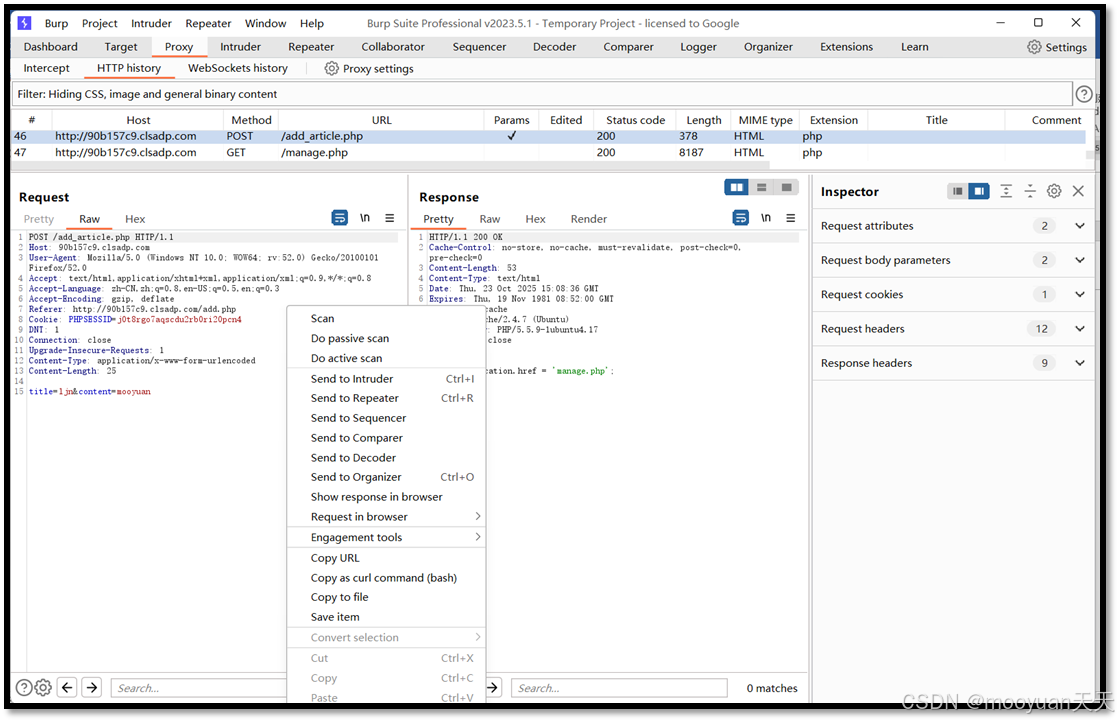Open Inspector settings gear
Image resolution: width=1119 pixels, height=722 pixels.
tap(1054, 191)
